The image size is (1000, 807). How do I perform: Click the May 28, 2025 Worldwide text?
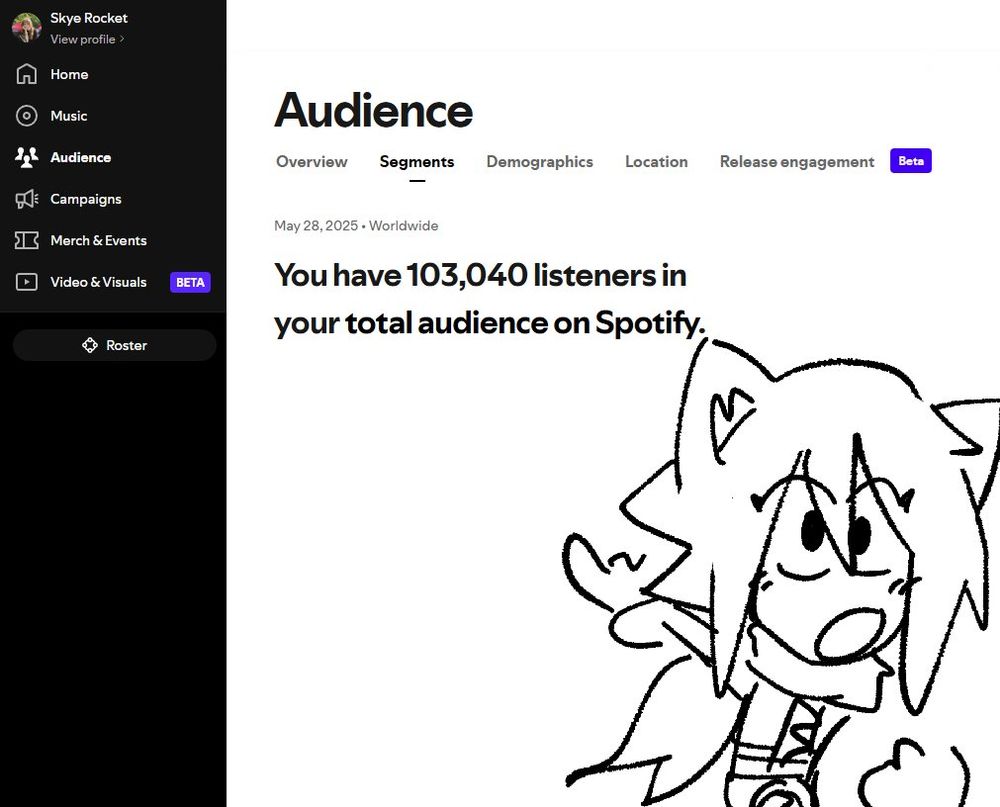click(356, 225)
